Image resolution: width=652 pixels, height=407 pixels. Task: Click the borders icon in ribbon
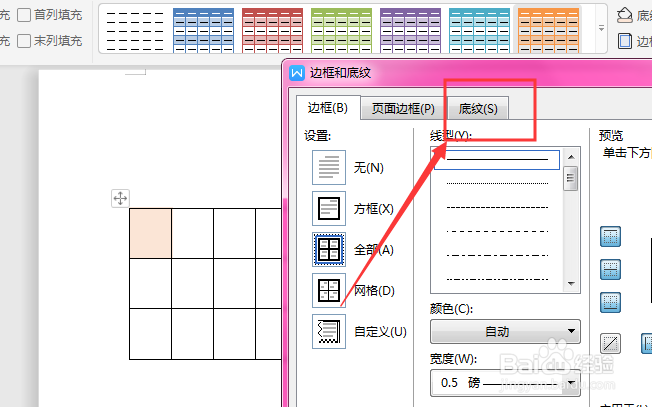click(x=625, y=41)
